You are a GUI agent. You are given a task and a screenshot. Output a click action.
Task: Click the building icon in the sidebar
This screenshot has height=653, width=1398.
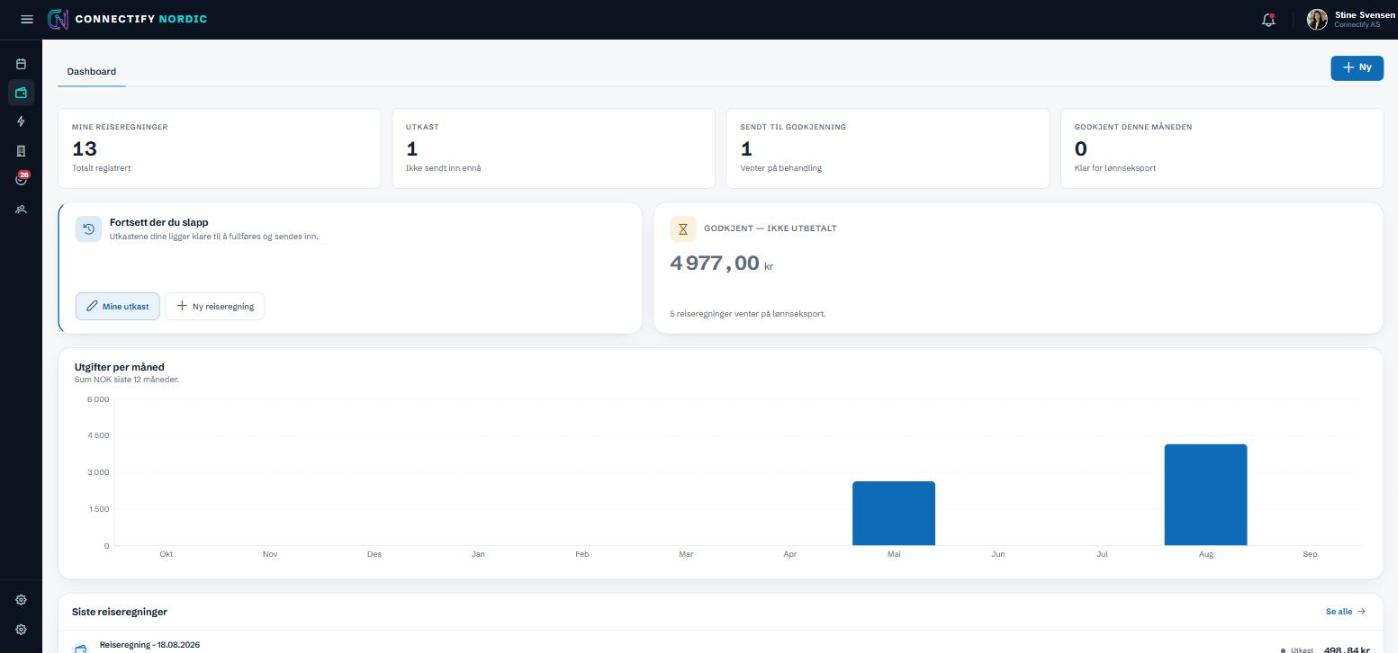(21, 150)
